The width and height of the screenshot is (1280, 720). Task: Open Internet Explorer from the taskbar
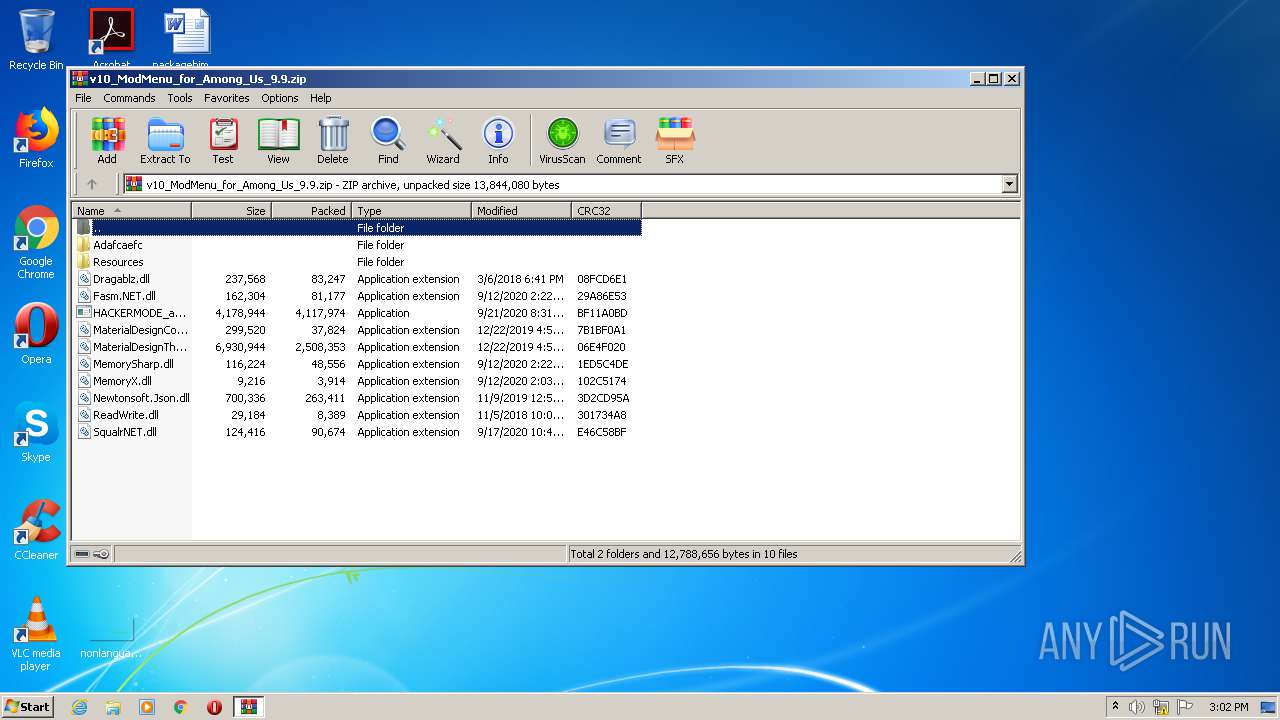point(79,707)
